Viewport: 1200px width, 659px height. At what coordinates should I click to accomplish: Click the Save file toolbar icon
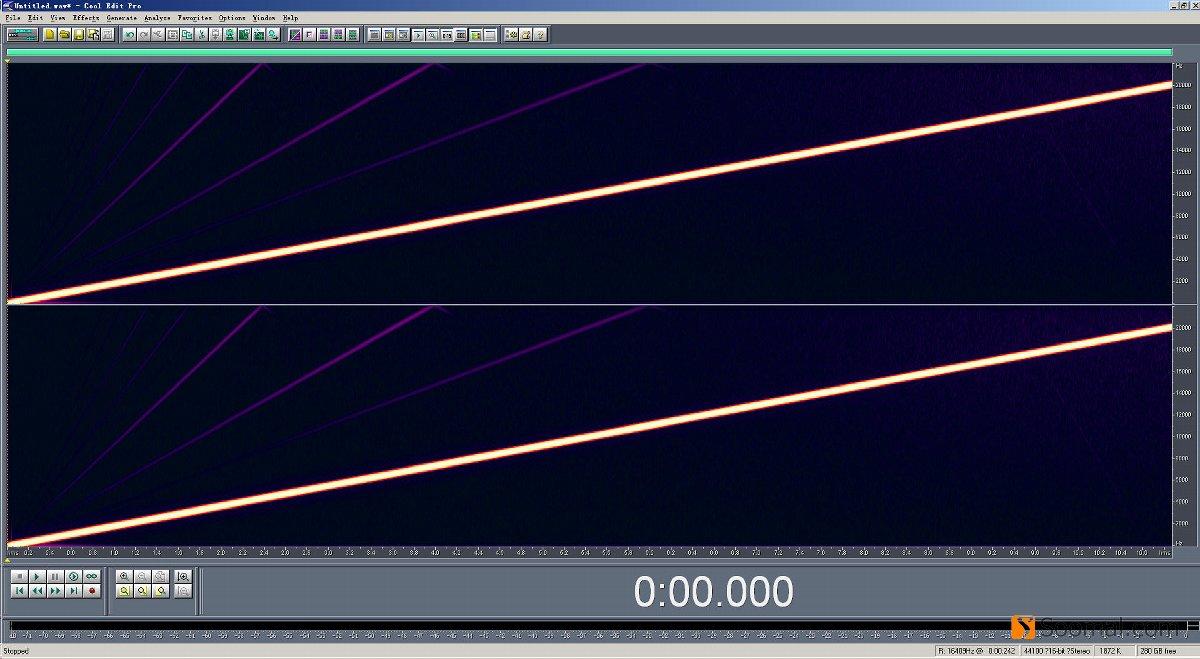click(78, 34)
